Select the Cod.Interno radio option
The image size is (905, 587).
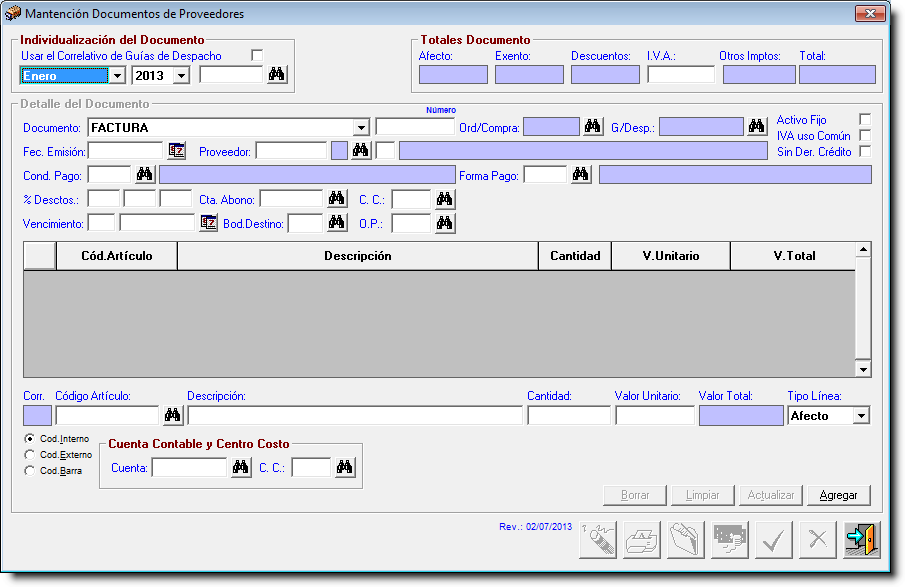[29, 439]
